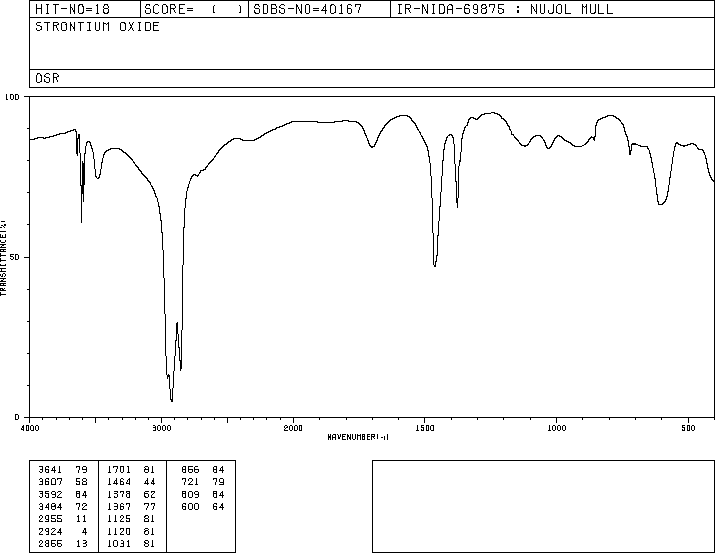The height and width of the screenshot is (553, 715).
Task: Select peak value 1367 in the table
Action: [119, 507]
